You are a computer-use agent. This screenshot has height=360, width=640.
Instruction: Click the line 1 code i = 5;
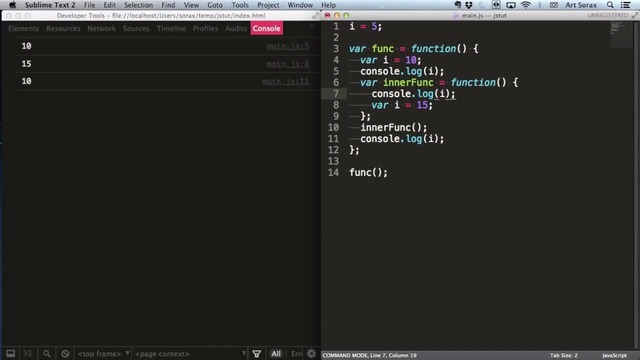366,27
